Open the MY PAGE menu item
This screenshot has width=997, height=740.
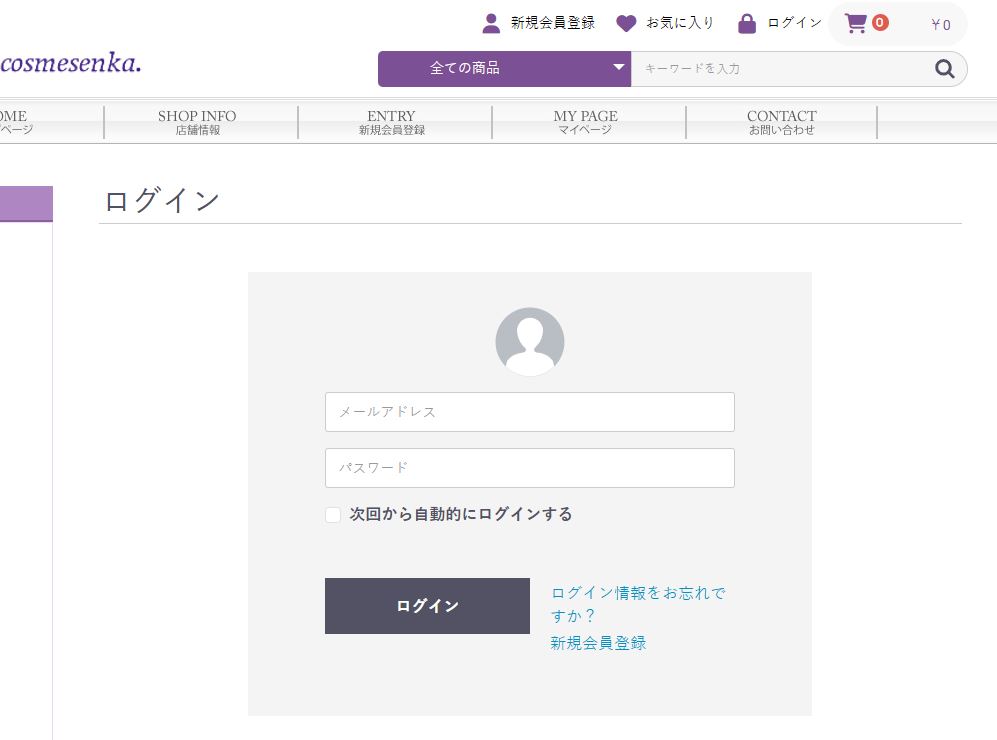(585, 122)
